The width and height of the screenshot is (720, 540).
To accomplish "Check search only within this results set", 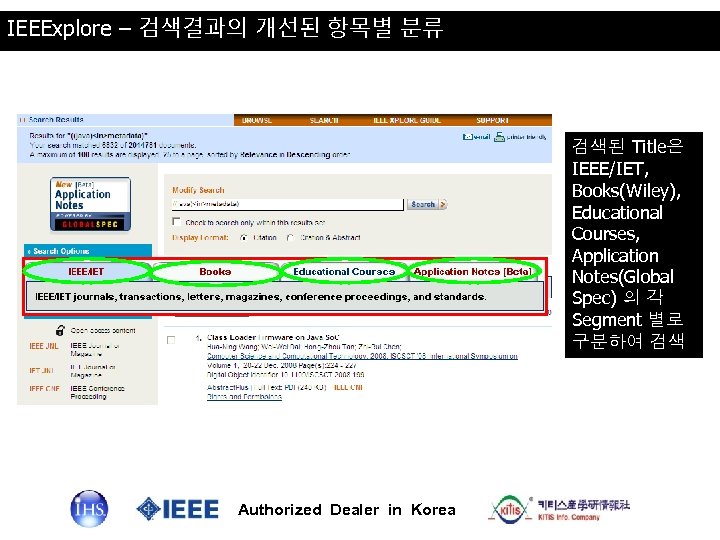I will pos(176,222).
